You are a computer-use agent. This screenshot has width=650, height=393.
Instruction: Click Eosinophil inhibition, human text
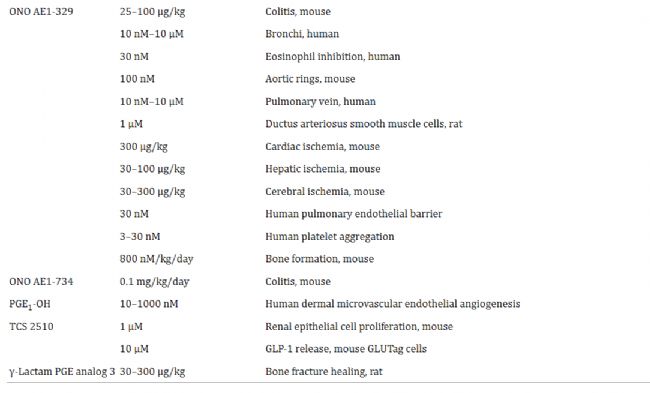(333, 56)
